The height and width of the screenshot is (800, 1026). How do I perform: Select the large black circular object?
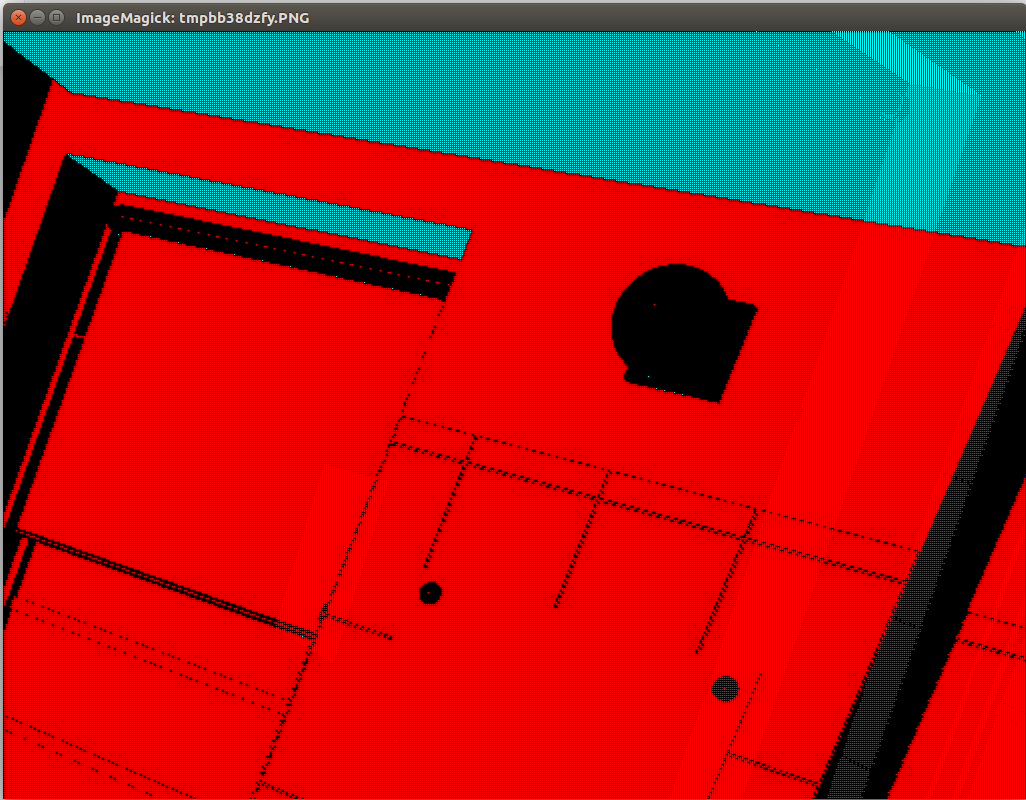(670, 320)
